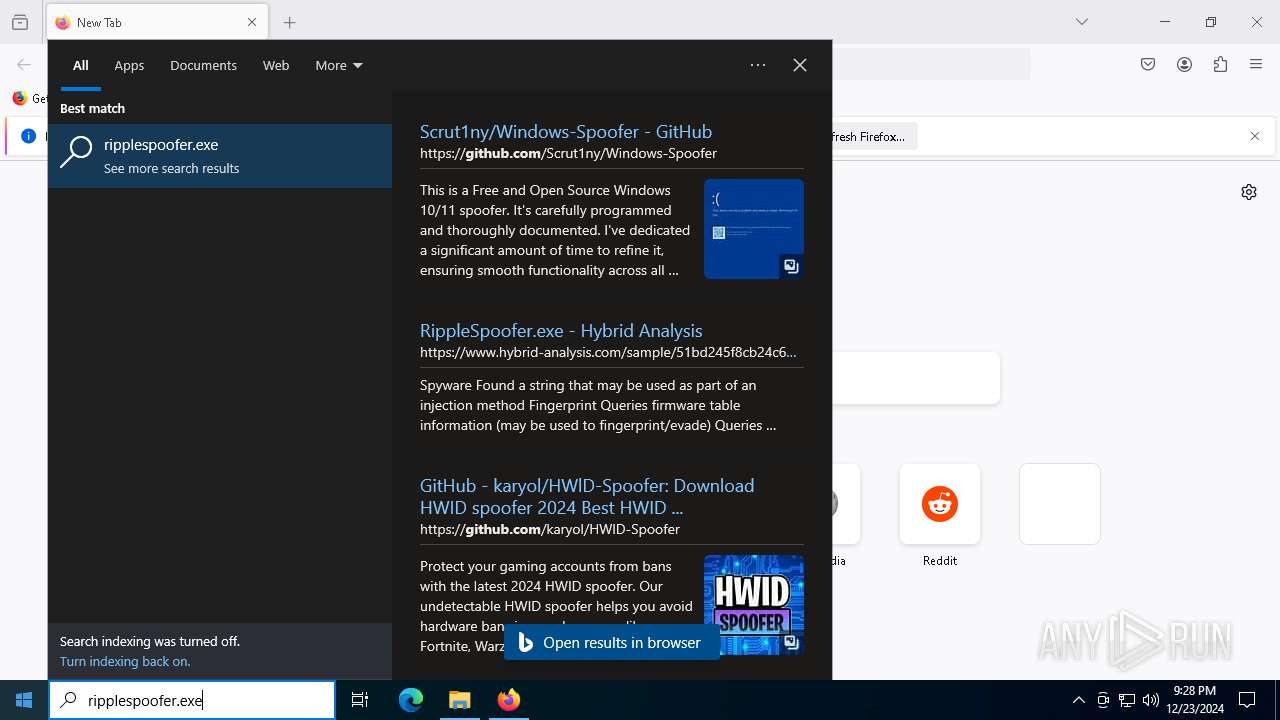Open Firefox list all tabs dropdown

click(1082, 22)
